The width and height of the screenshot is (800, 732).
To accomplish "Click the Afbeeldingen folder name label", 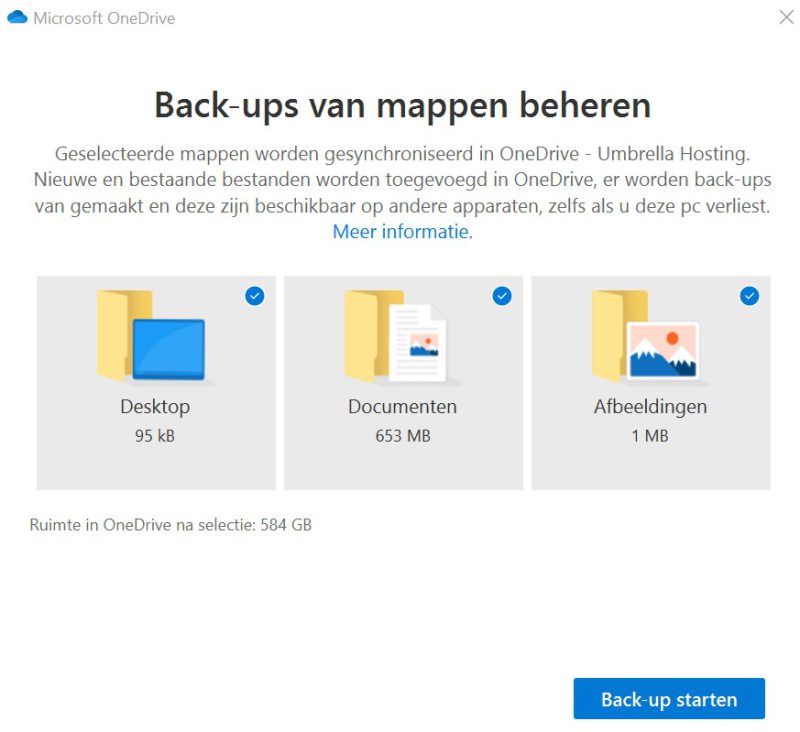I will pos(651,407).
